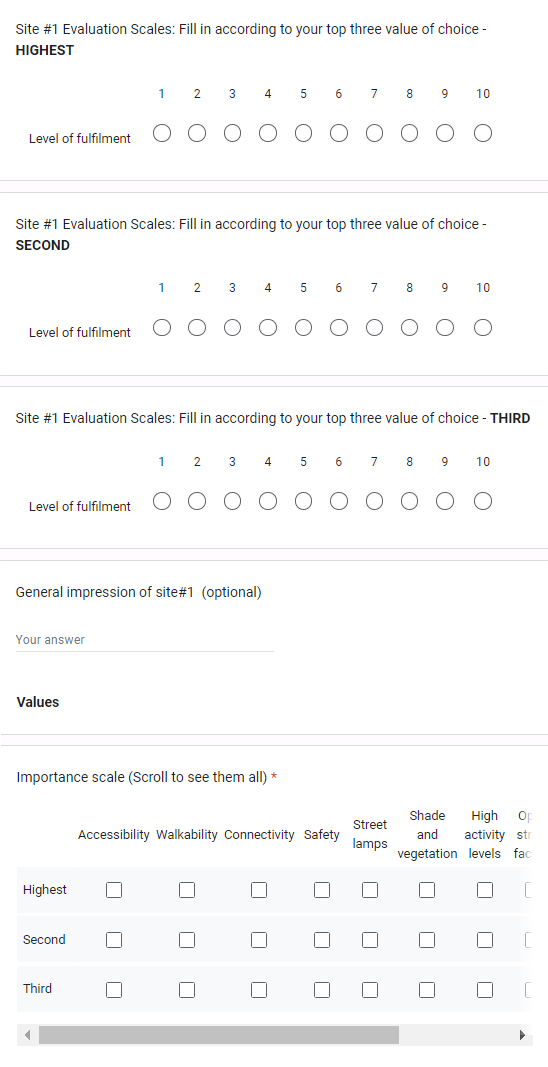This screenshot has height=1067, width=548.
Task: Check Walkability in the Second row
Action: pos(187,940)
